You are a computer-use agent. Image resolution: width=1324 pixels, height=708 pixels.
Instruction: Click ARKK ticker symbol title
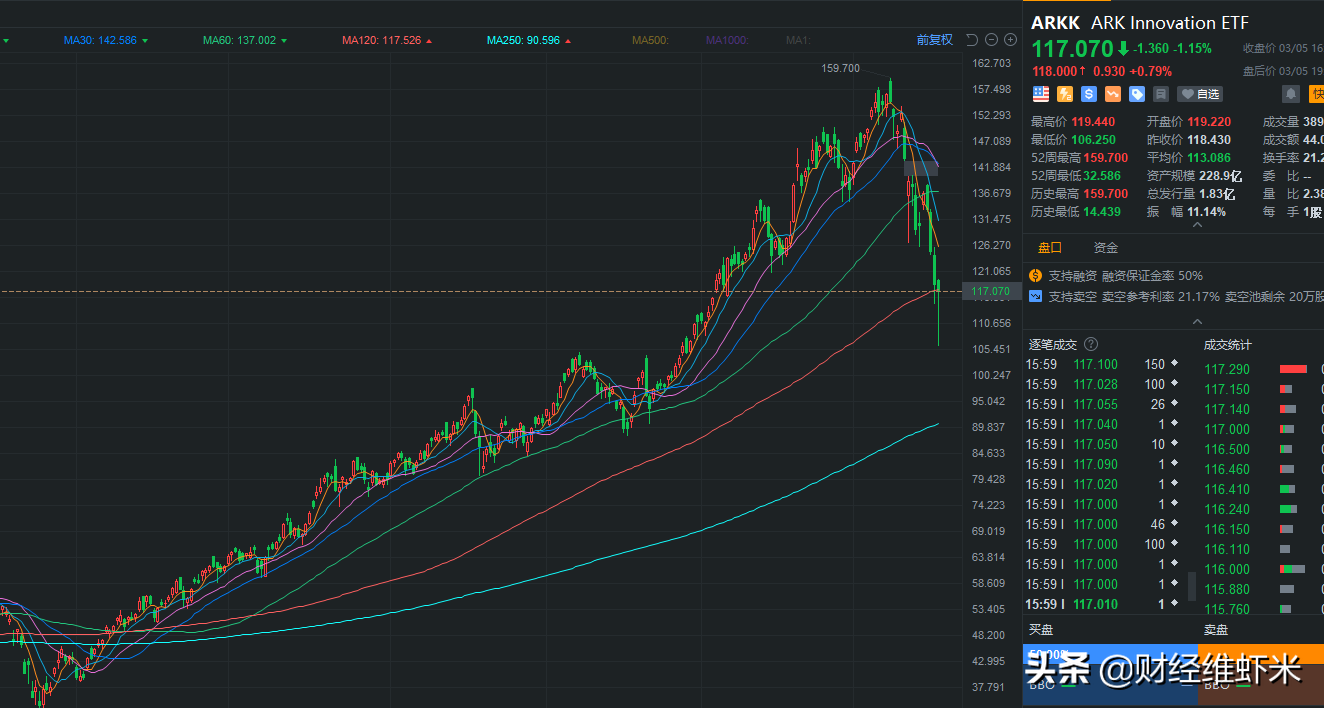[1056, 22]
